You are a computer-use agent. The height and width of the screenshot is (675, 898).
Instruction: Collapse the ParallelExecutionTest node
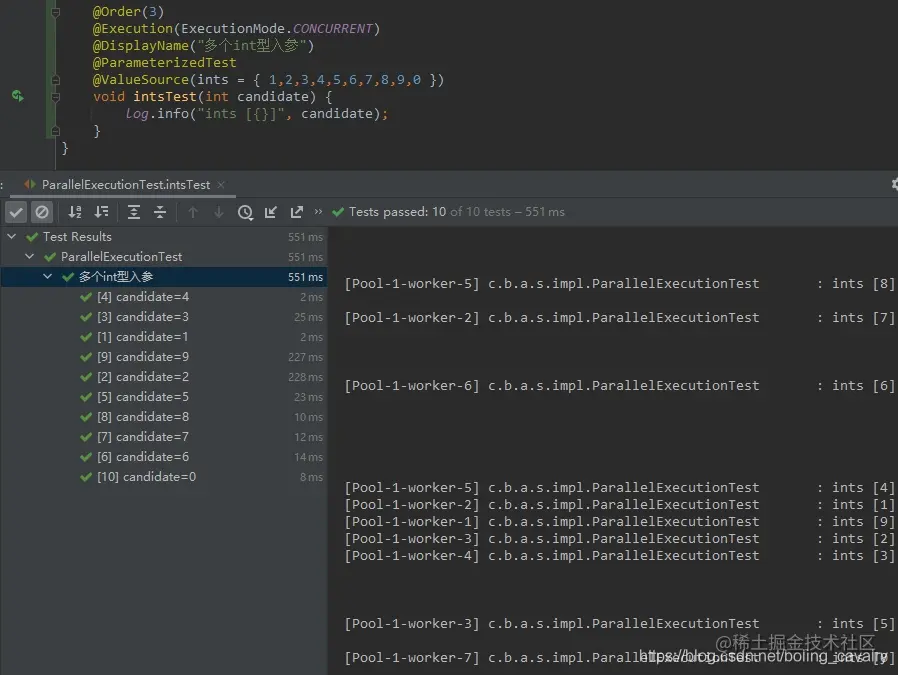pyautogui.click(x=30, y=256)
